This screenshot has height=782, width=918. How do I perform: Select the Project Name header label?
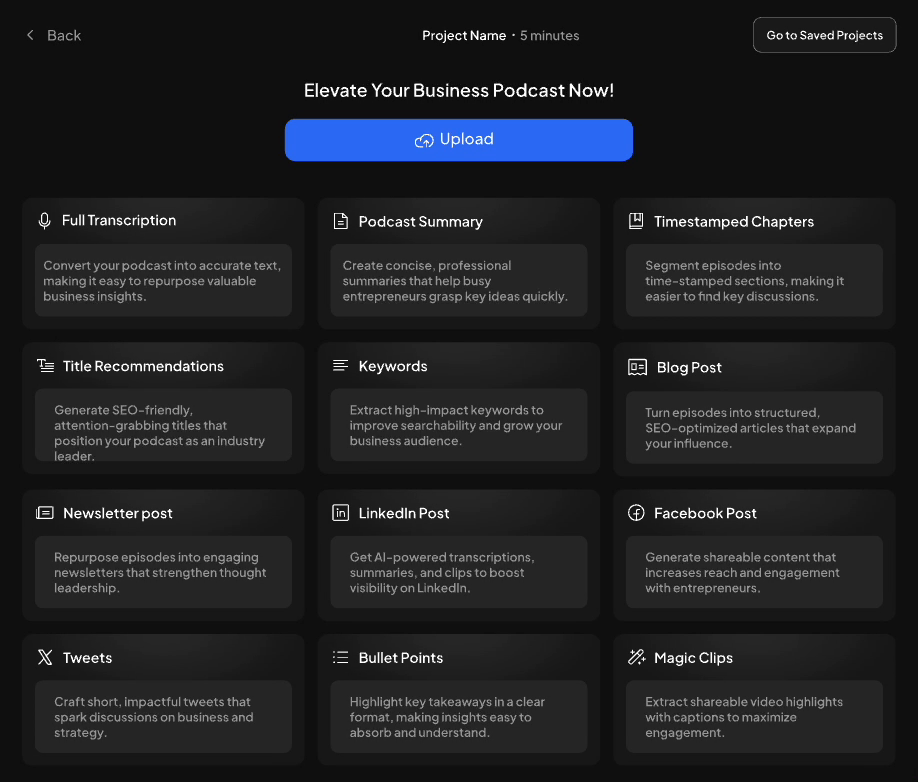pyautogui.click(x=464, y=35)
